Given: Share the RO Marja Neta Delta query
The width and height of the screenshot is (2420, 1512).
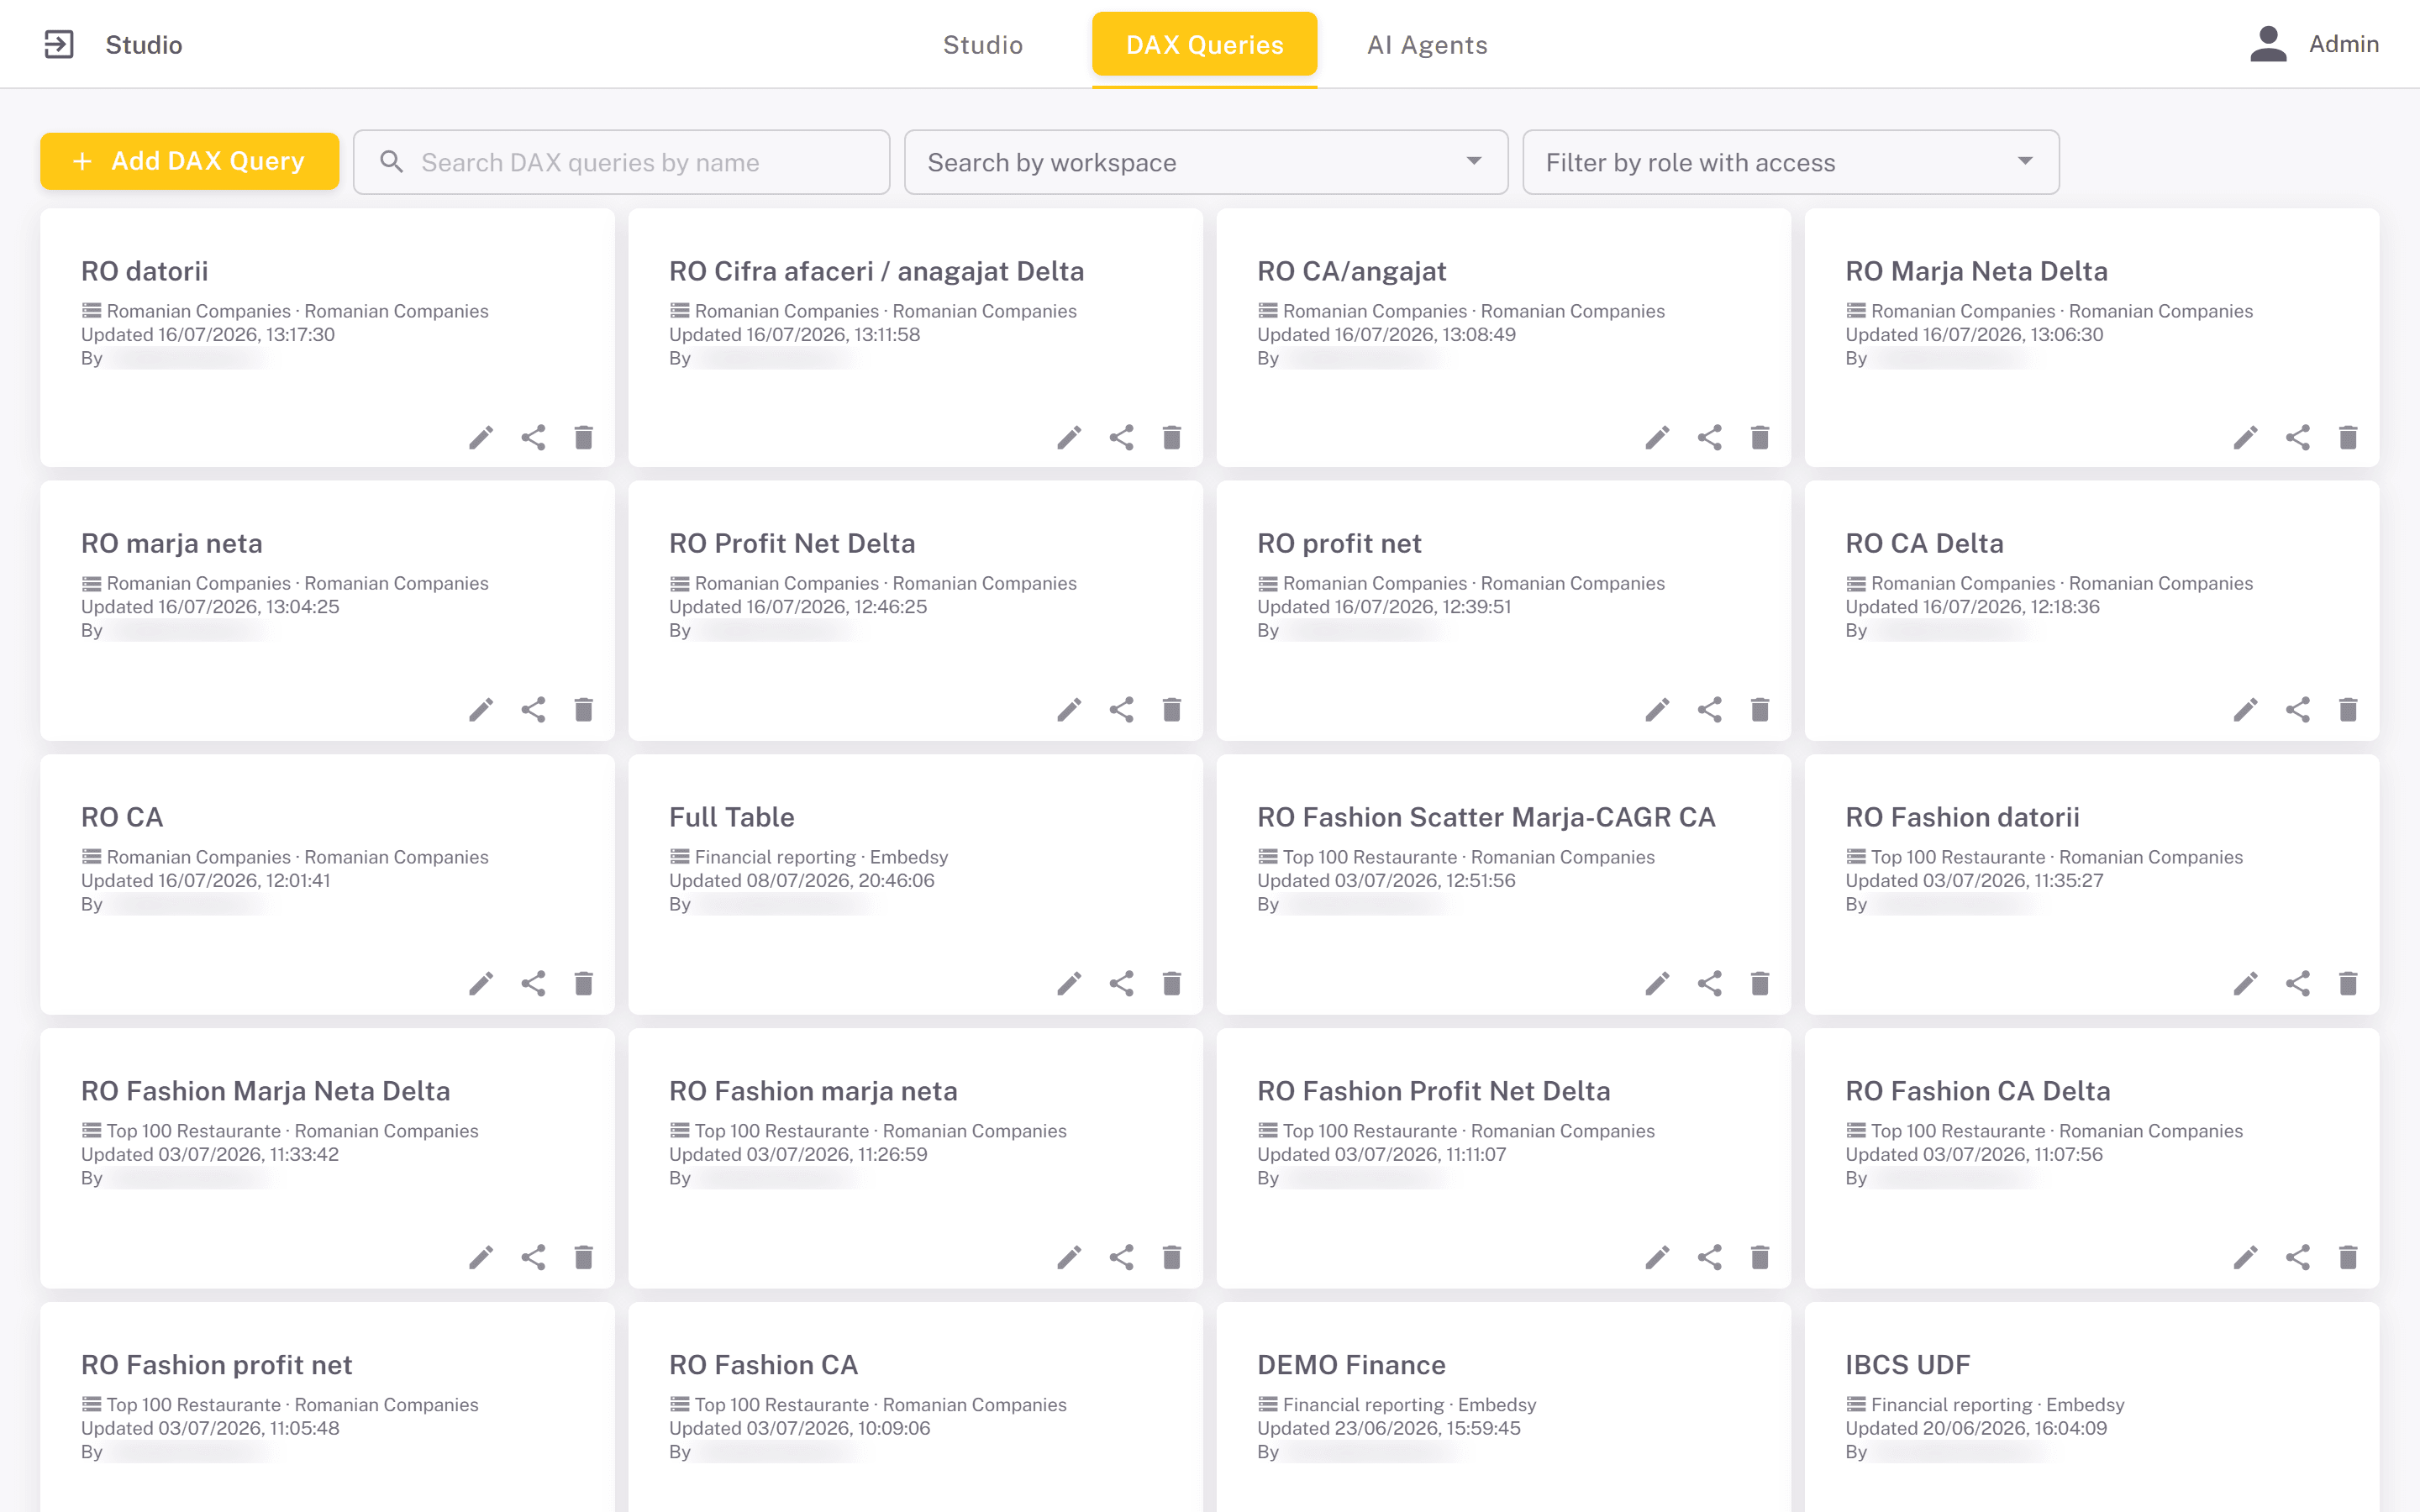Looking at the screenshot, I should point(2297,437).
